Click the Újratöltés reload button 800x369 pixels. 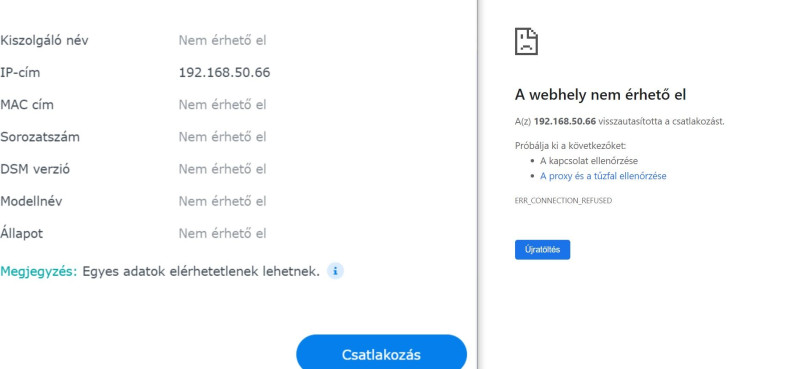coord(542,250)
